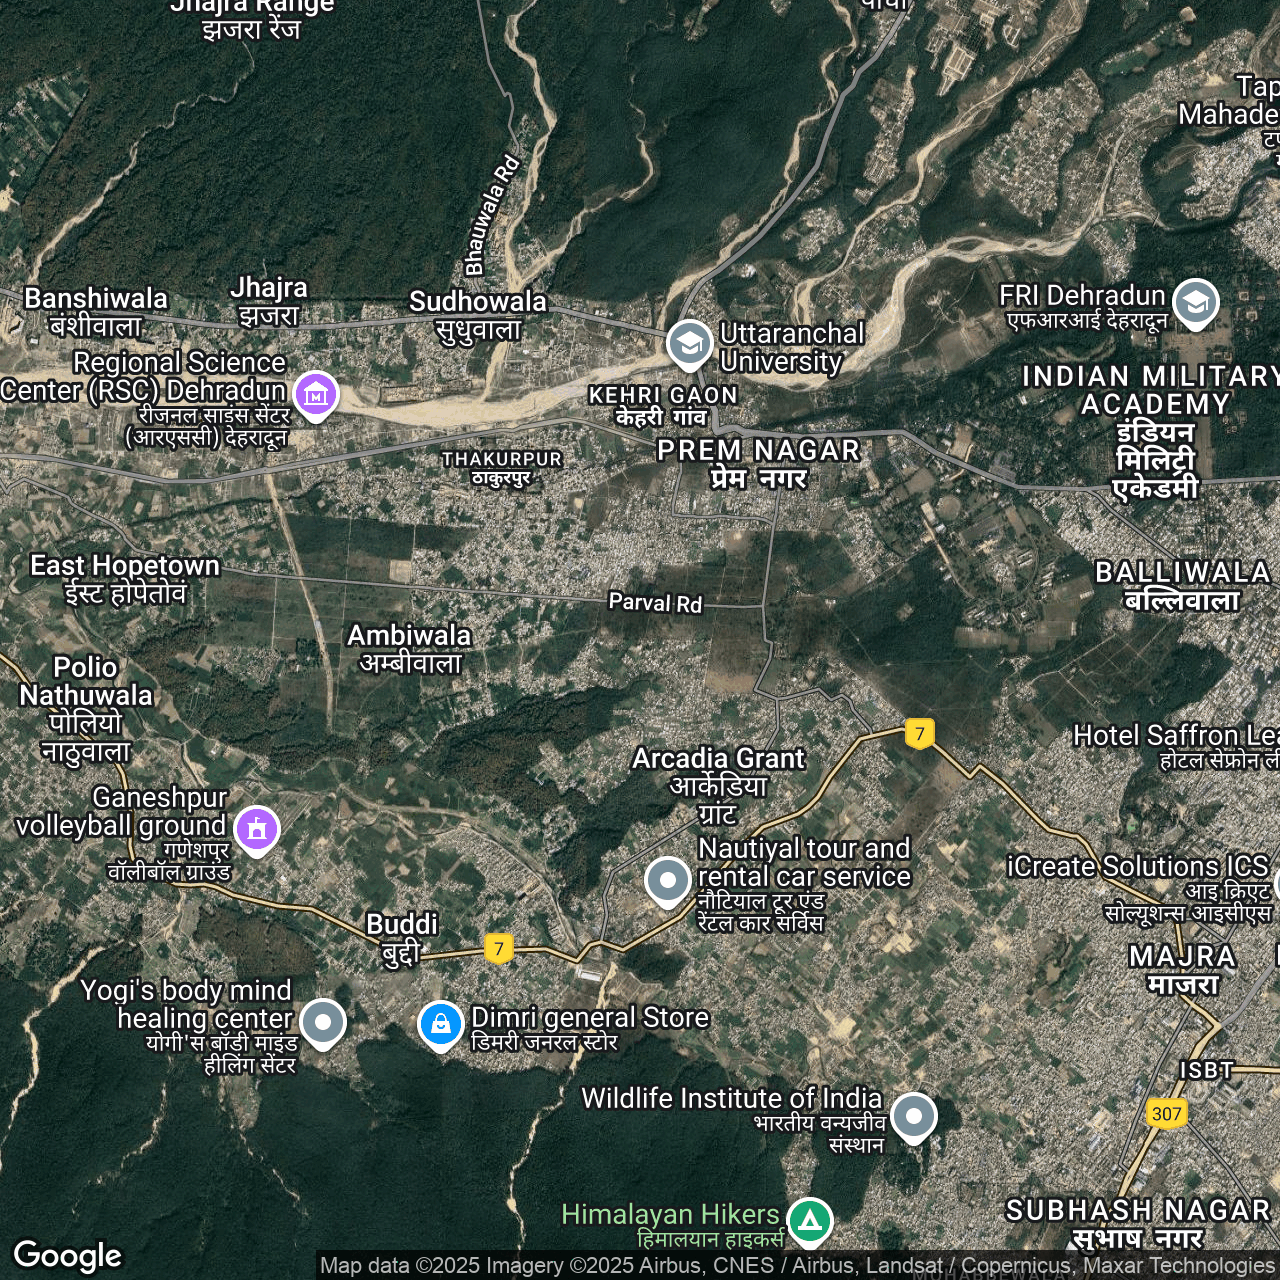Screen dimensions: 1280x1280
Task: Click Nautiyal tour and rental car pin
Action: (667, 881)
